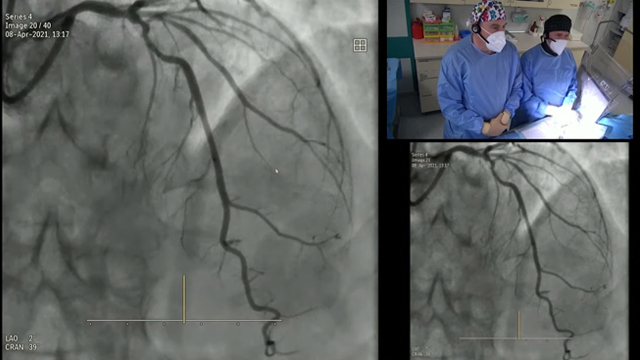Click the vertical yellow measurement marker in main angiogram
The height and width of the screenshot is (360, 640).
pyautogui.click(x=184, y=299)
